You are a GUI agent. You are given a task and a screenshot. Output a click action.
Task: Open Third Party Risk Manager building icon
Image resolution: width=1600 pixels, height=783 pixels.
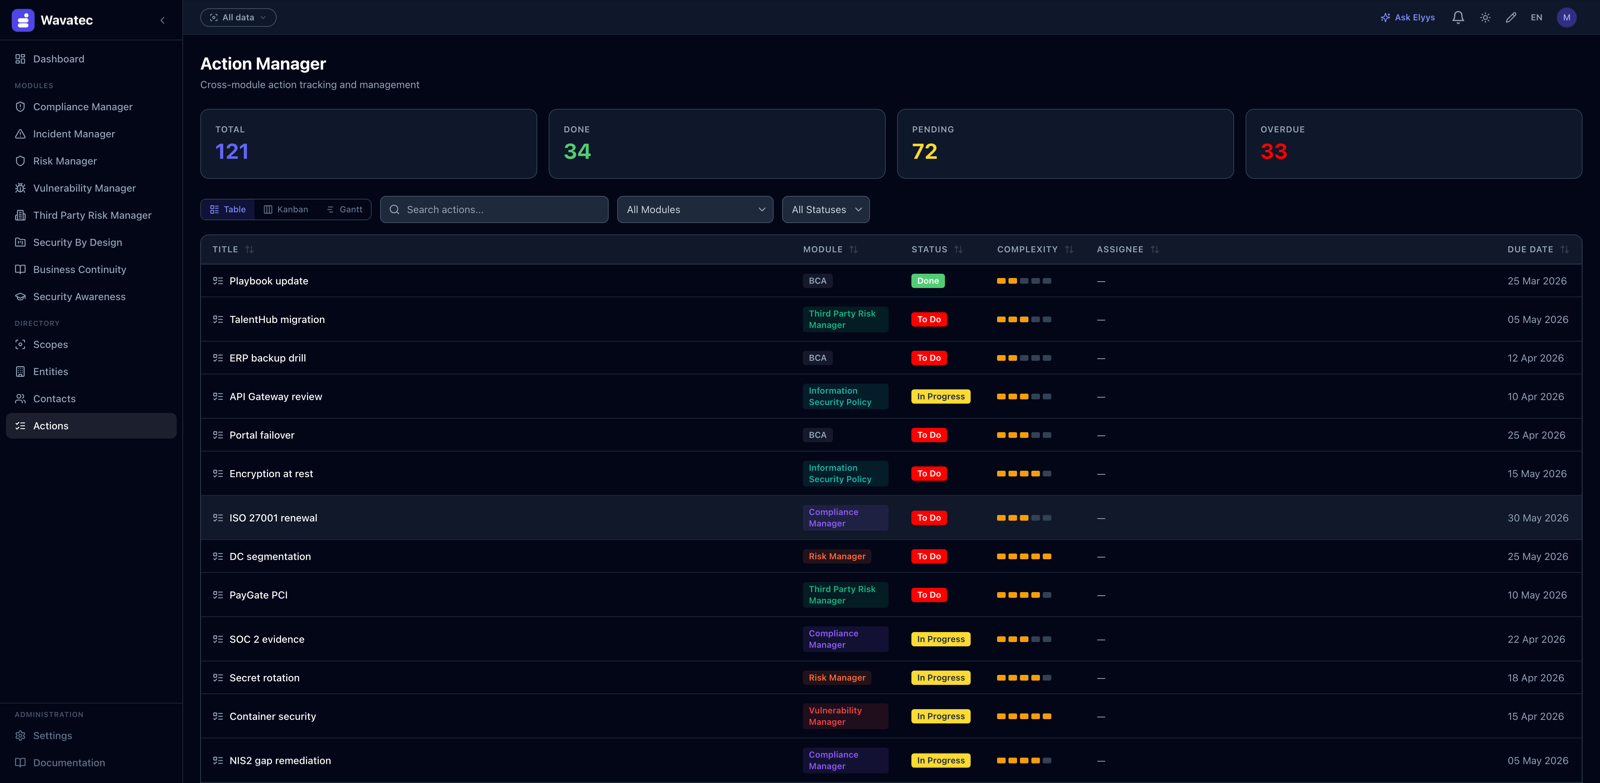(x=20, y=215)
